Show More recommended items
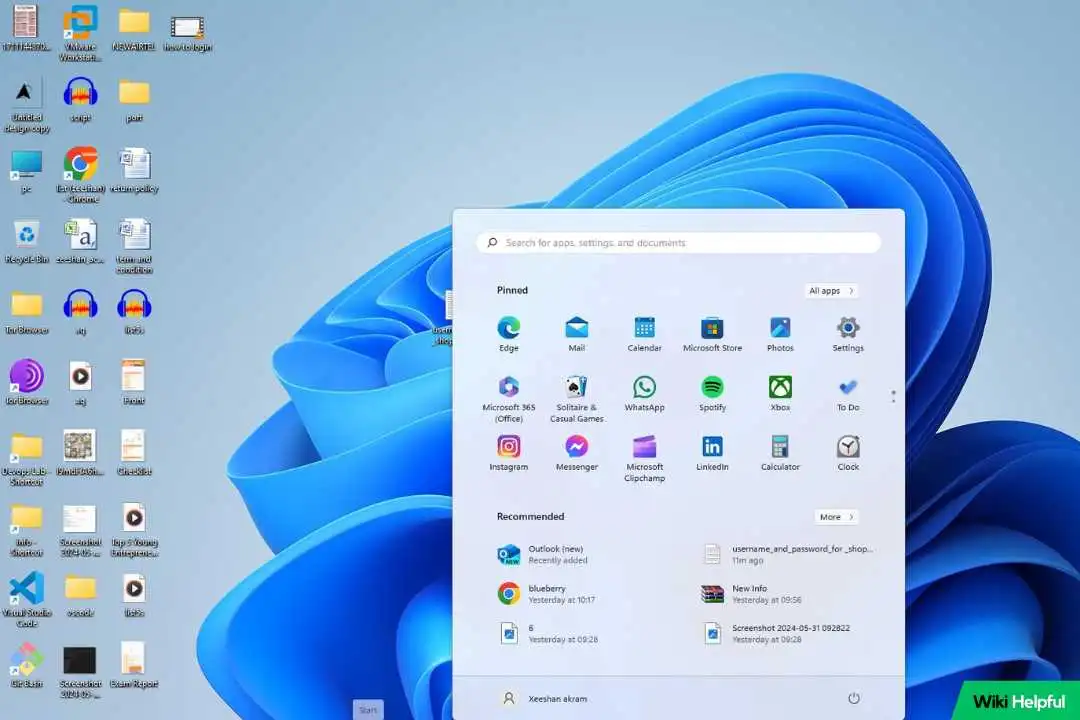The height and width of the screenshot is (720, 1080). click(836, 517)
